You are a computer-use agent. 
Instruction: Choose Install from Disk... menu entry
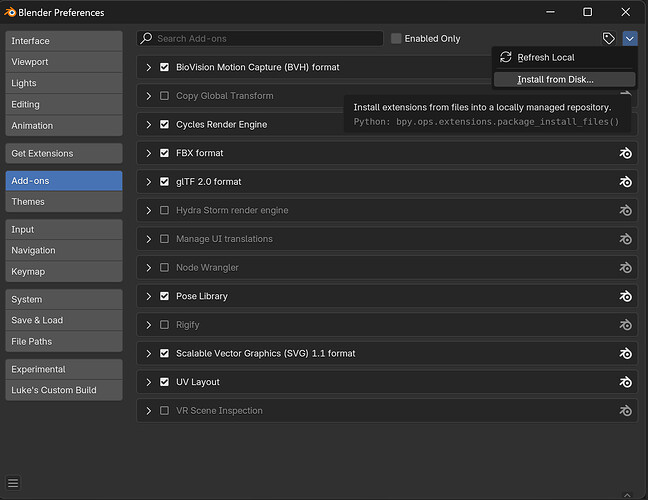click(x=565, y=79)
